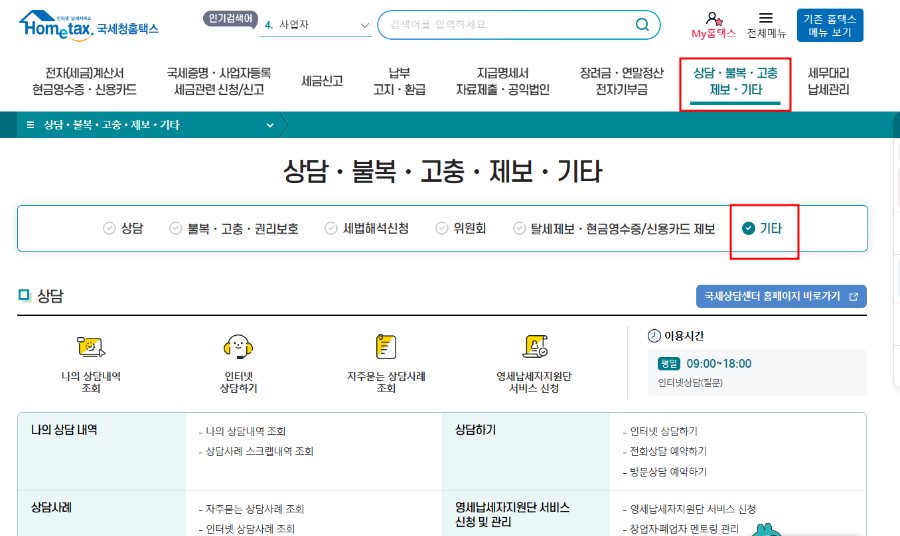900x536 pixels.
Task: Open 상담사례 스크랩내역 조회 link
Action: click(259, 451)
